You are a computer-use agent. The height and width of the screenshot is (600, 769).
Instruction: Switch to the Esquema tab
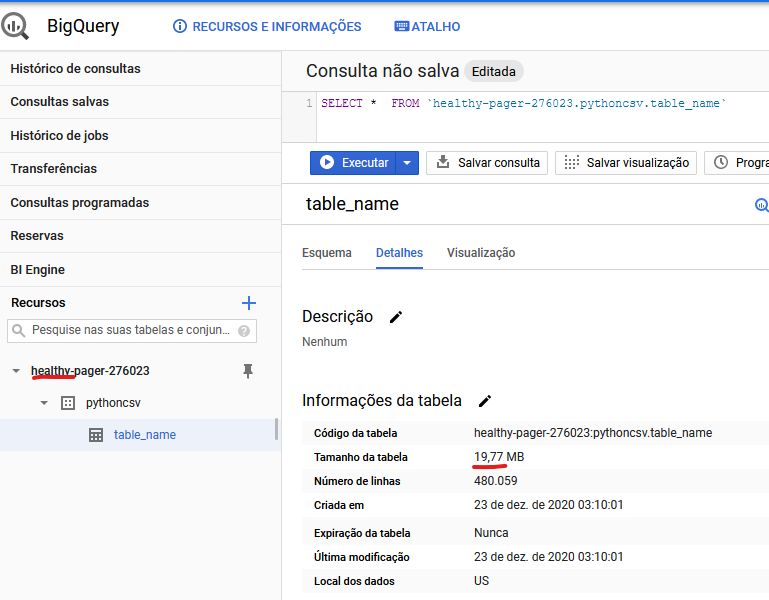pyautogui.click(x=327, y=253)
